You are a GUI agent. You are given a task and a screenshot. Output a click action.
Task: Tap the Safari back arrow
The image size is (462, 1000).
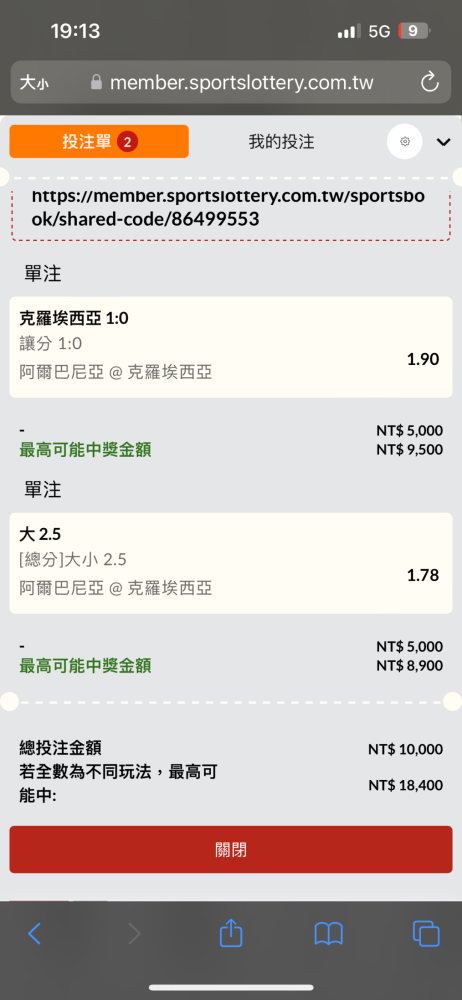pyautogui.click(x=34, y=934)
